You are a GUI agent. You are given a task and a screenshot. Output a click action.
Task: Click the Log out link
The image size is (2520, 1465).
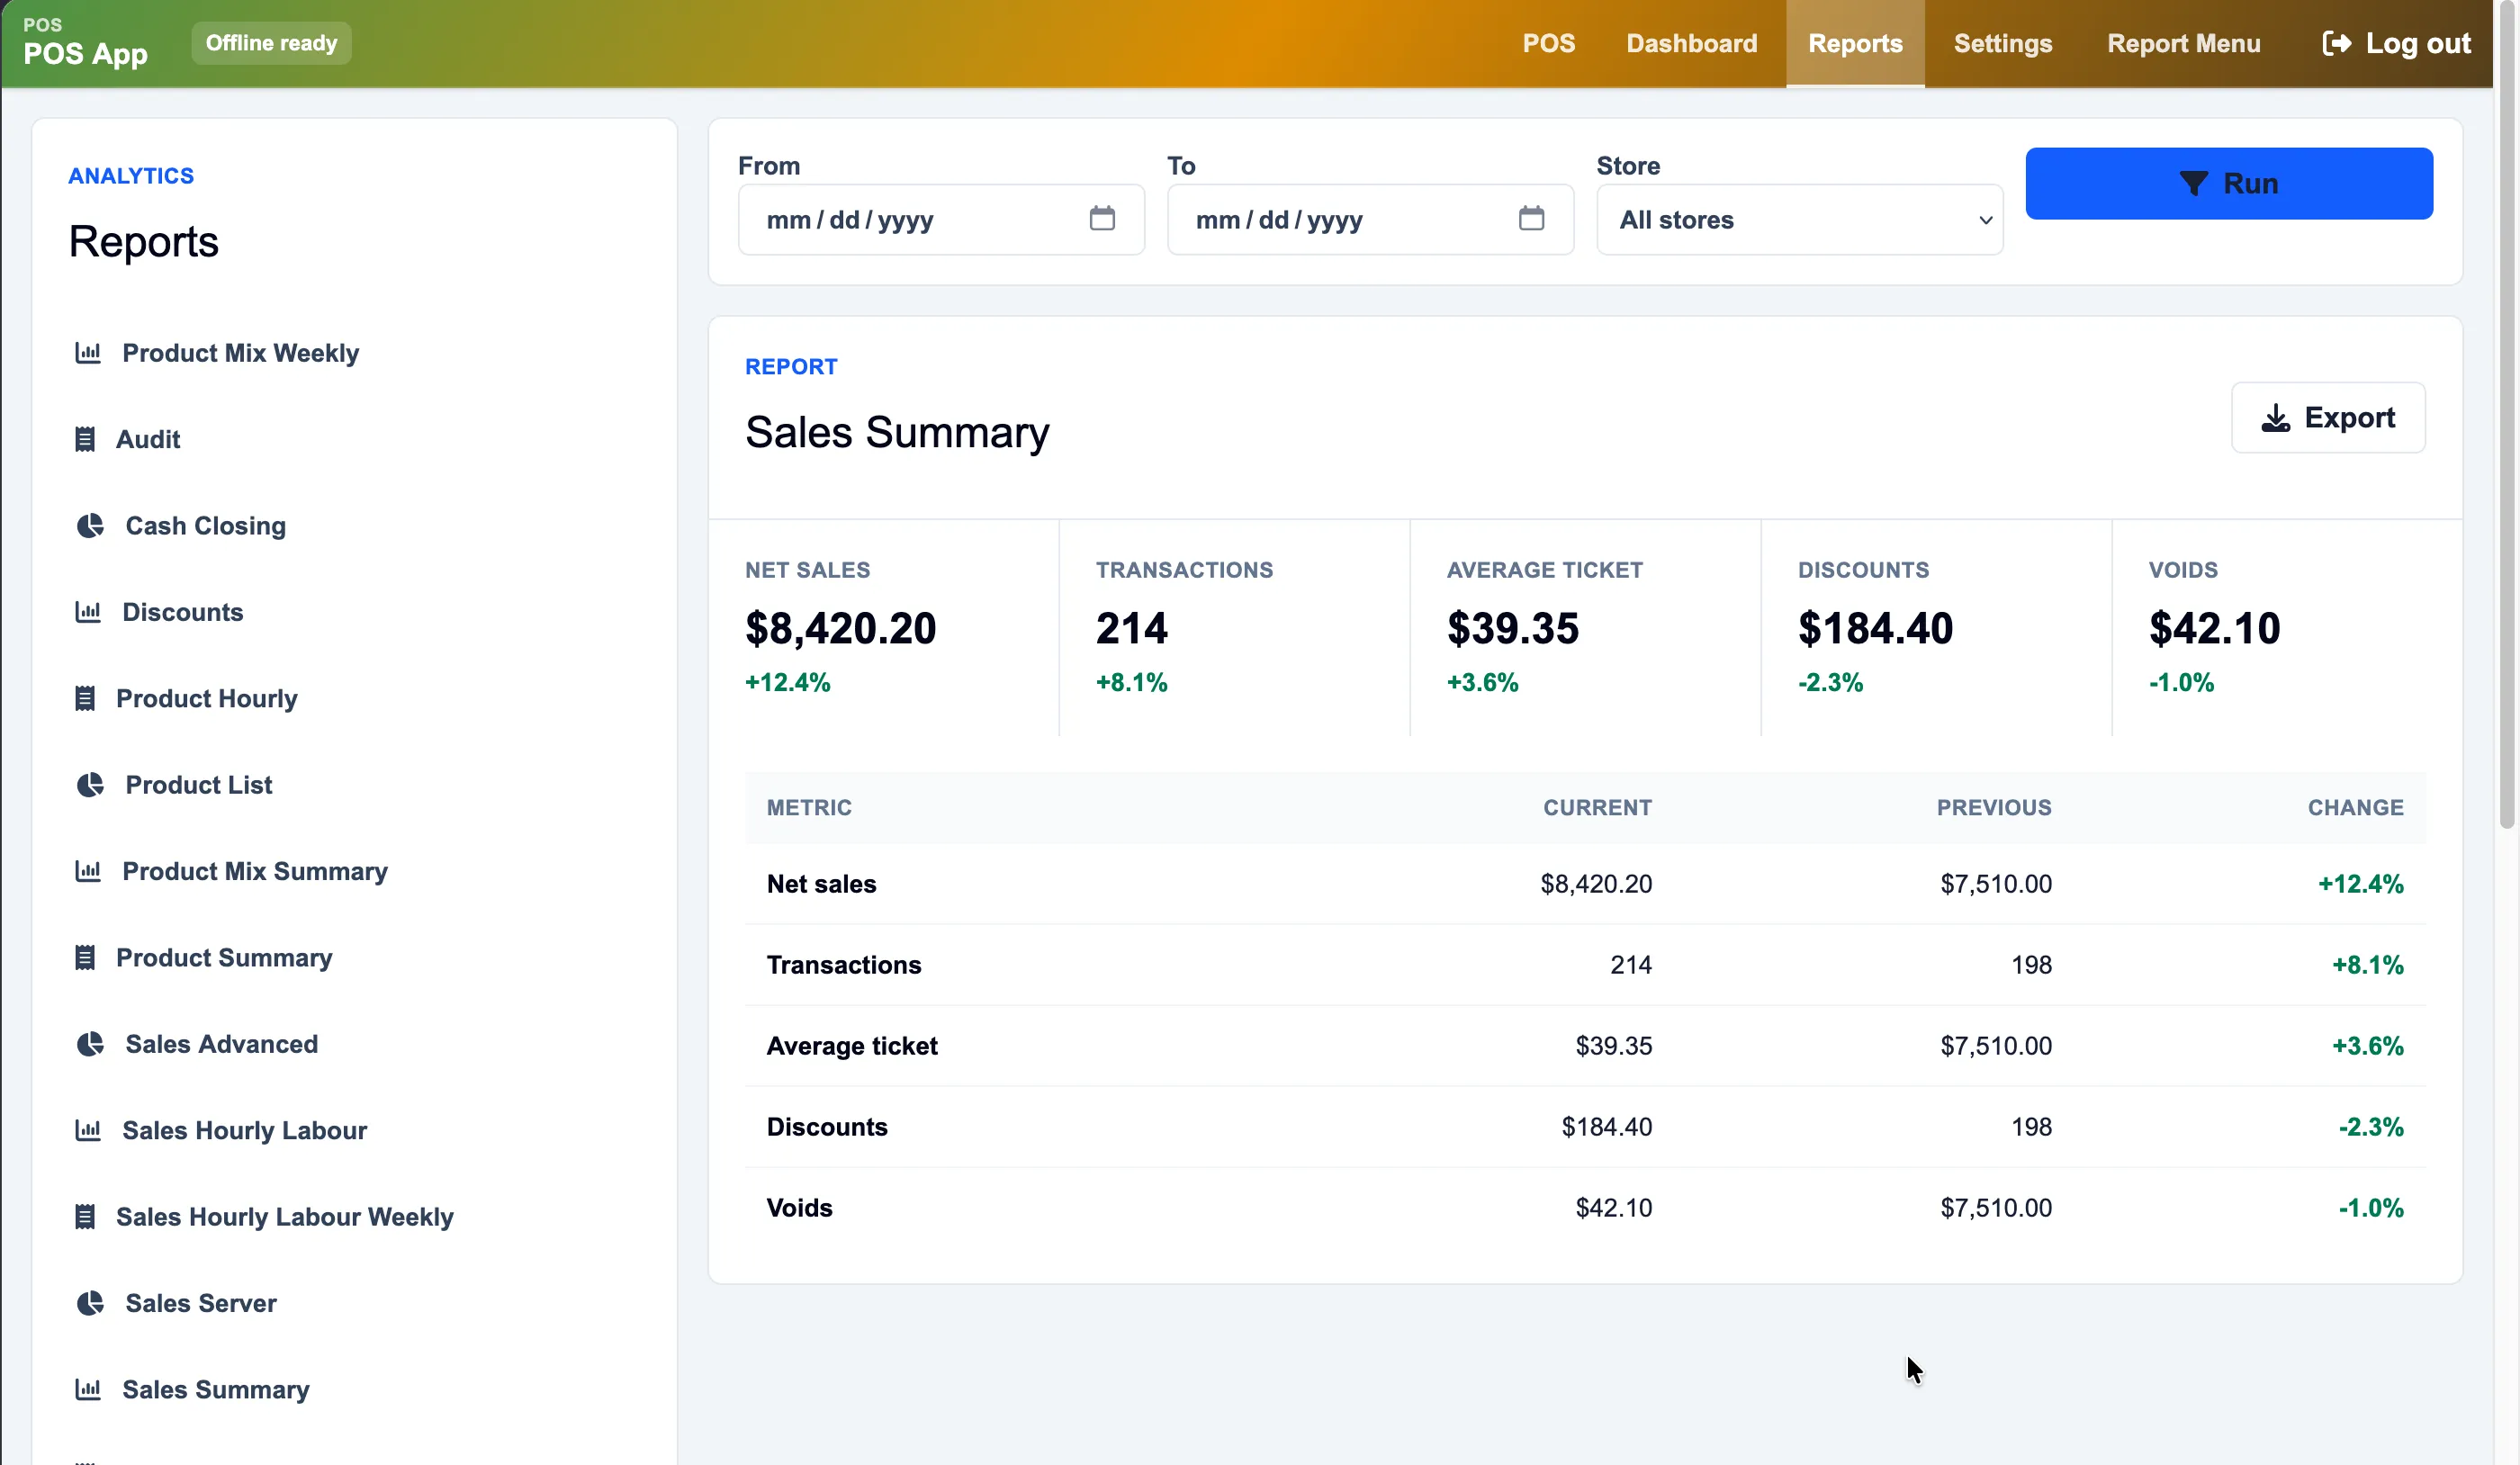point(2396,43)
